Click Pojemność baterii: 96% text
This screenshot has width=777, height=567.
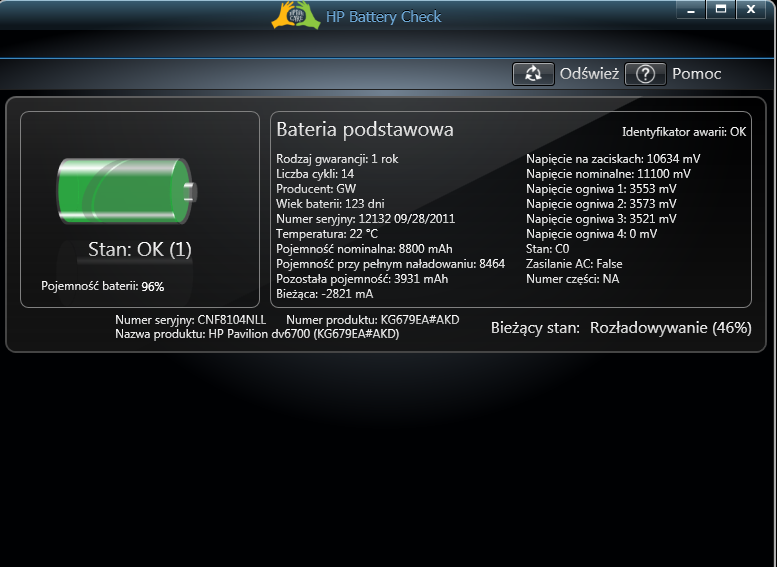tap(103, 286)
